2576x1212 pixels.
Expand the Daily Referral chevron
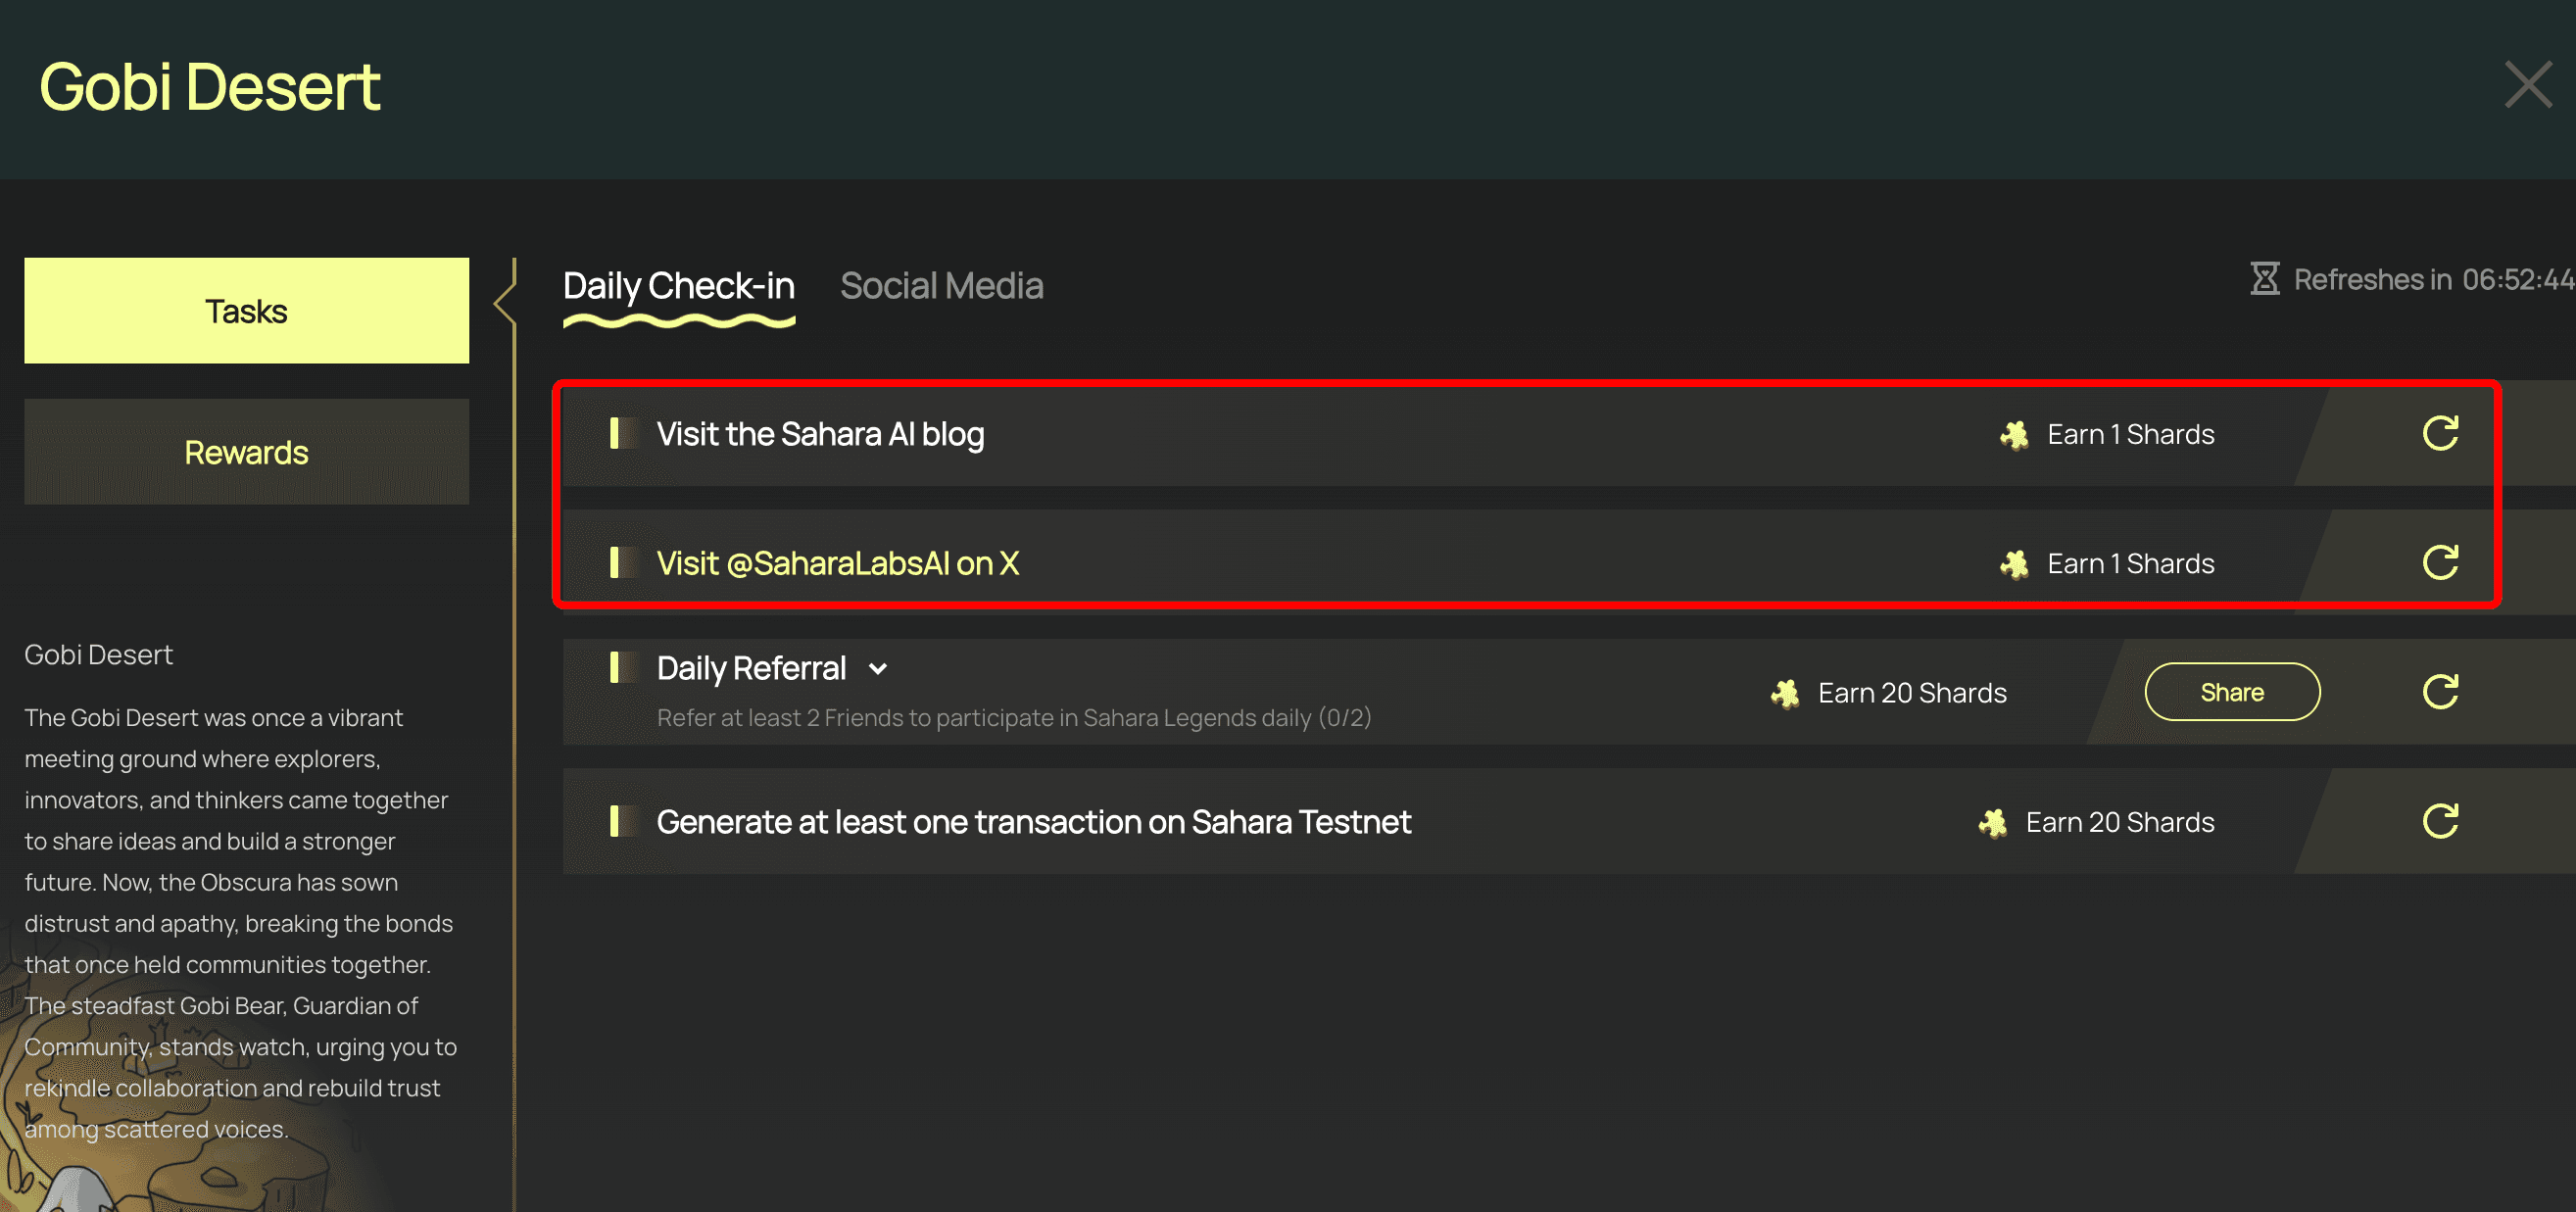click(x=878, y=669)
